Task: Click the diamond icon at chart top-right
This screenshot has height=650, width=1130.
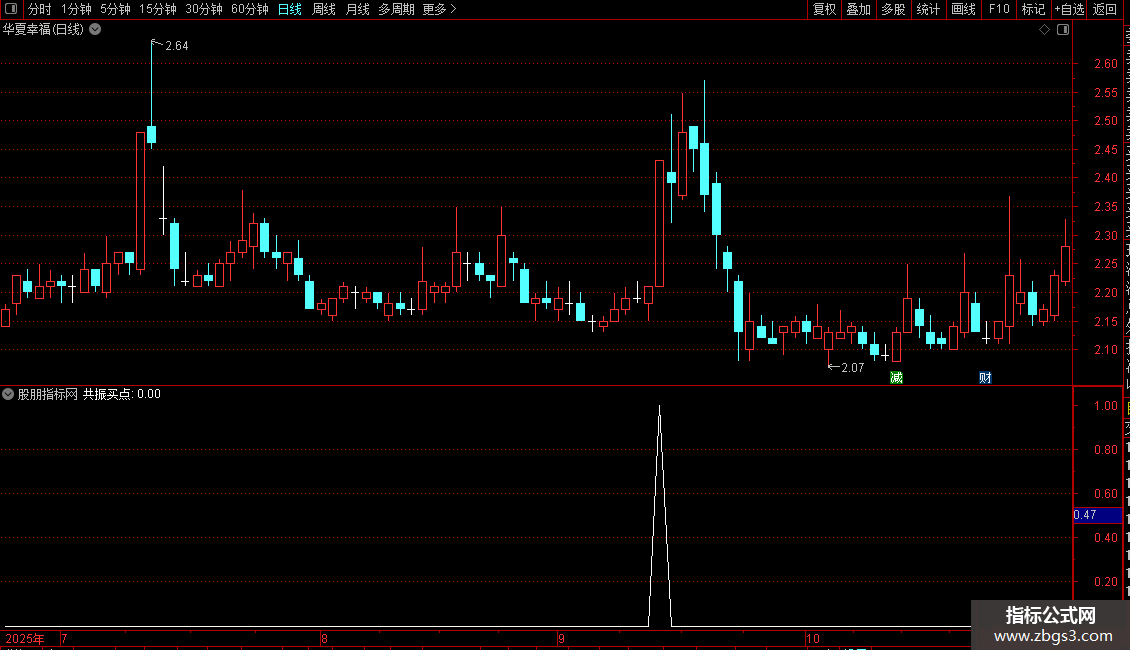Action: tap(1044, 30)
